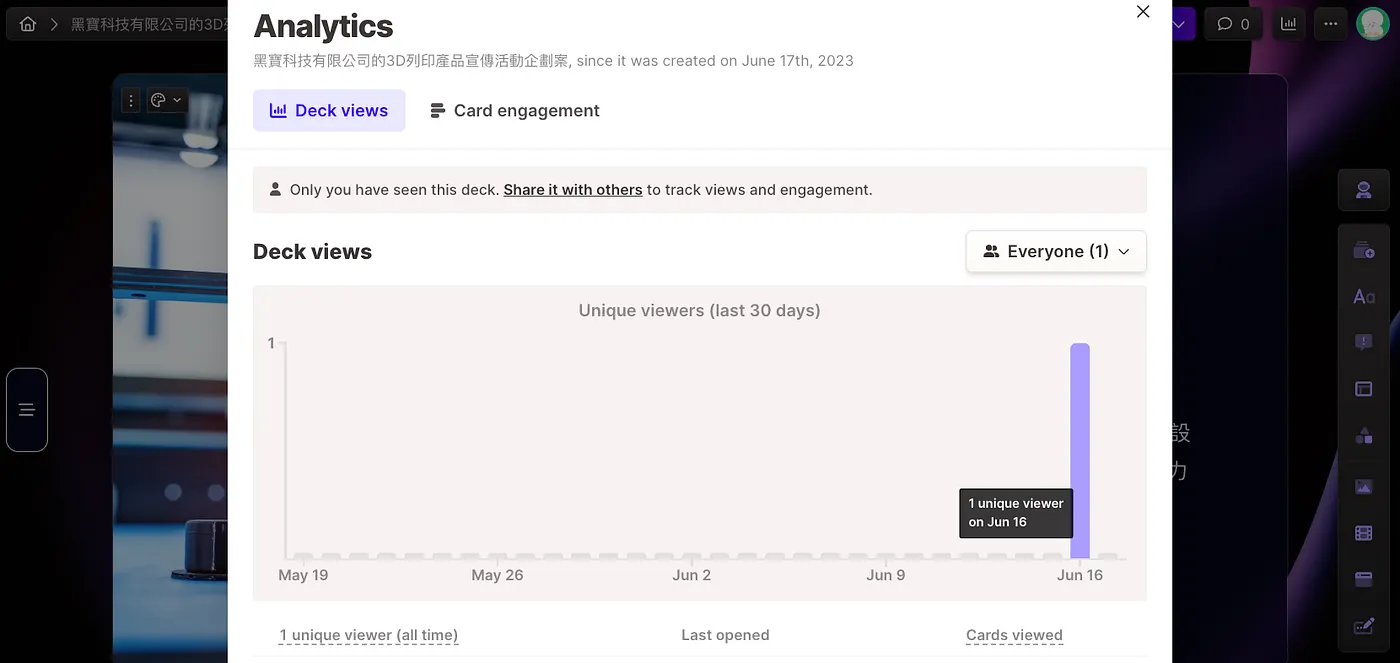1400x663 pixels.
Task: Close the Analytics dialog
Action: click(x=1143, y=12)
